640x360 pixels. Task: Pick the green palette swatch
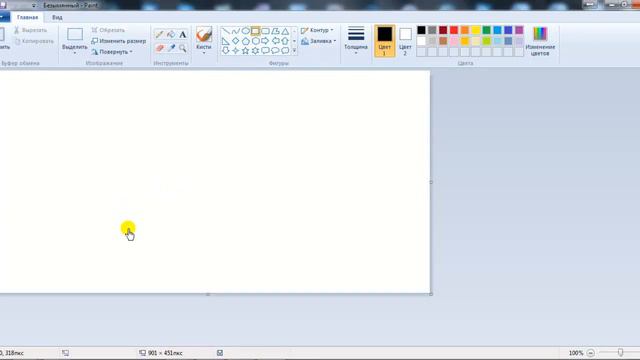coord(487,30)
